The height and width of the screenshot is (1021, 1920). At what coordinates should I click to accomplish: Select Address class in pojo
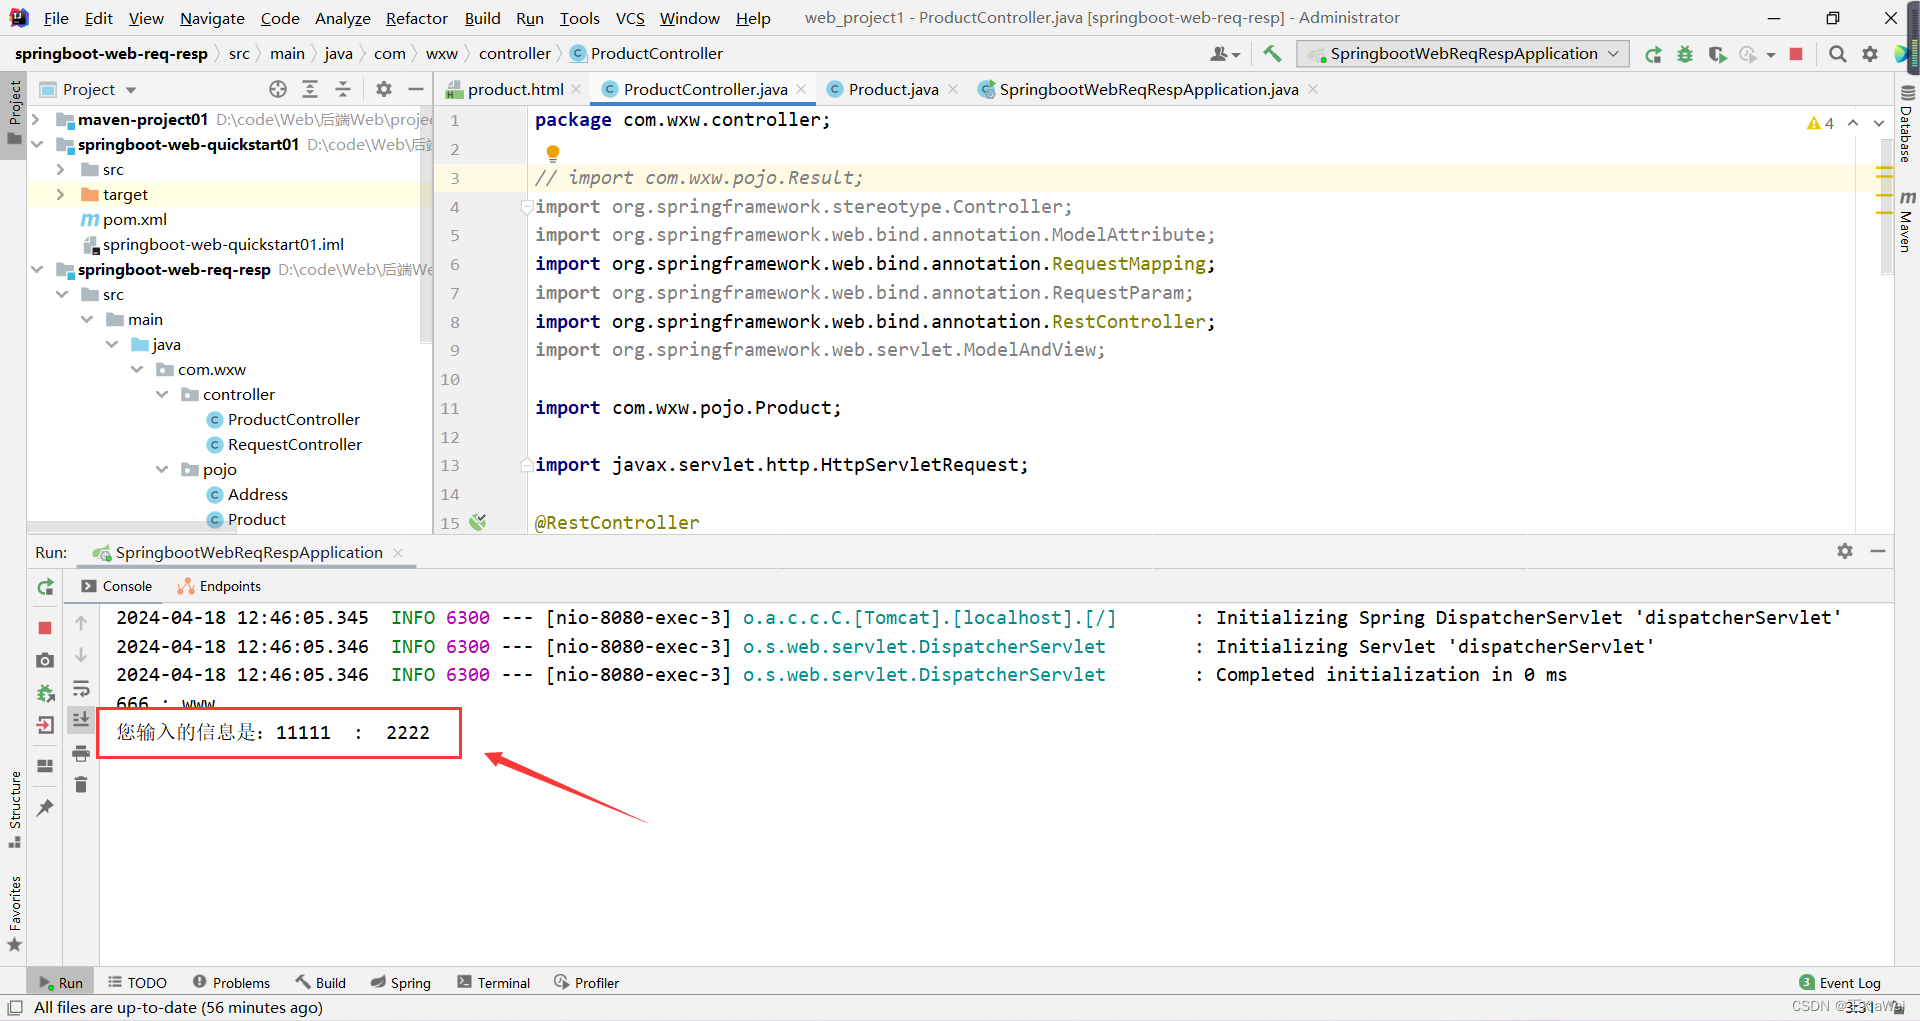point(257,495)
